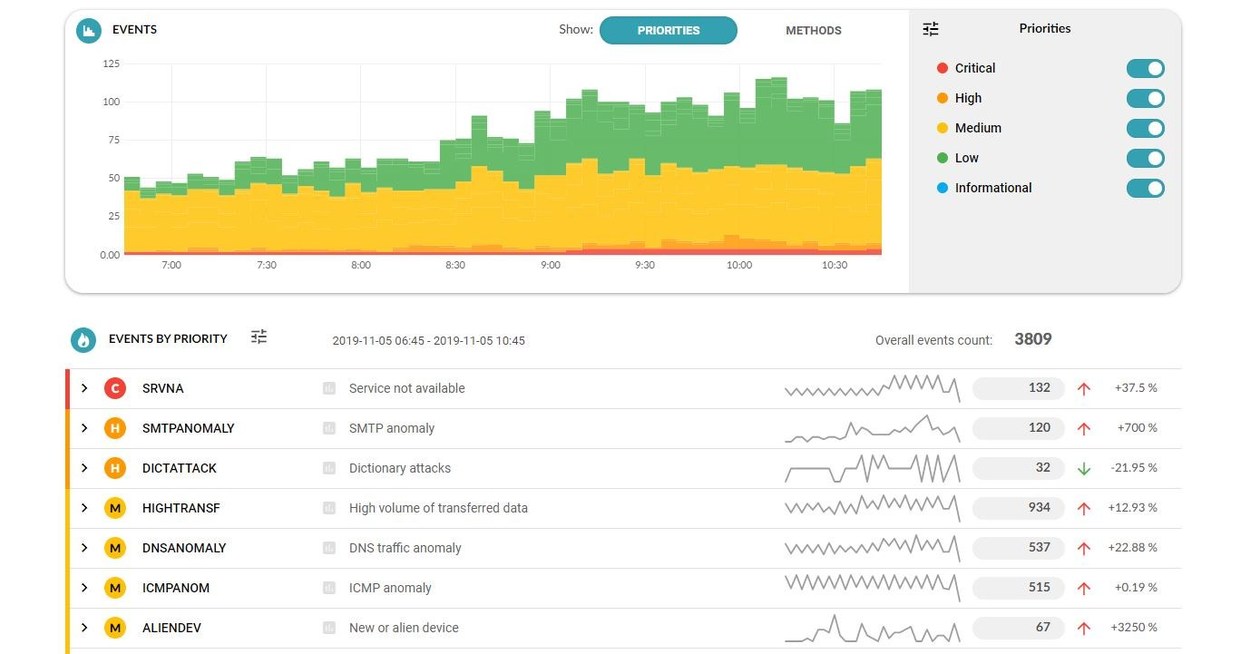The height and width of the screenshot is (654, 1250).
Task: Click the filter icon beside Events by Priority
Action: click(x=258, y=337)
